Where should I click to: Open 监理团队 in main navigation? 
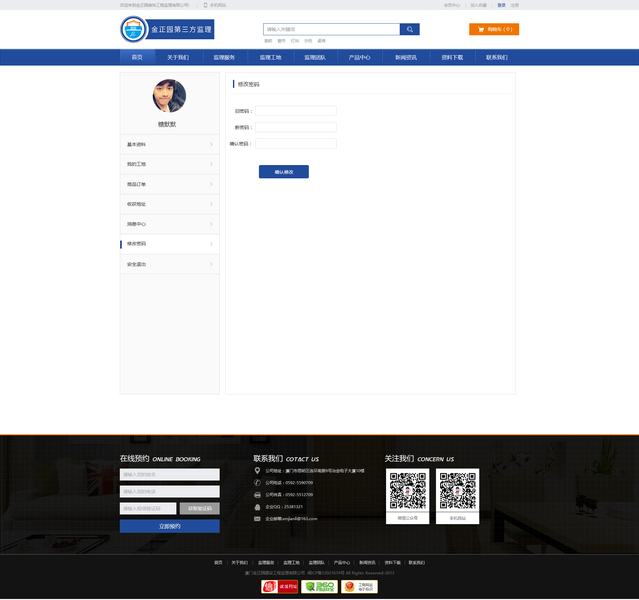tap(315, 57)
